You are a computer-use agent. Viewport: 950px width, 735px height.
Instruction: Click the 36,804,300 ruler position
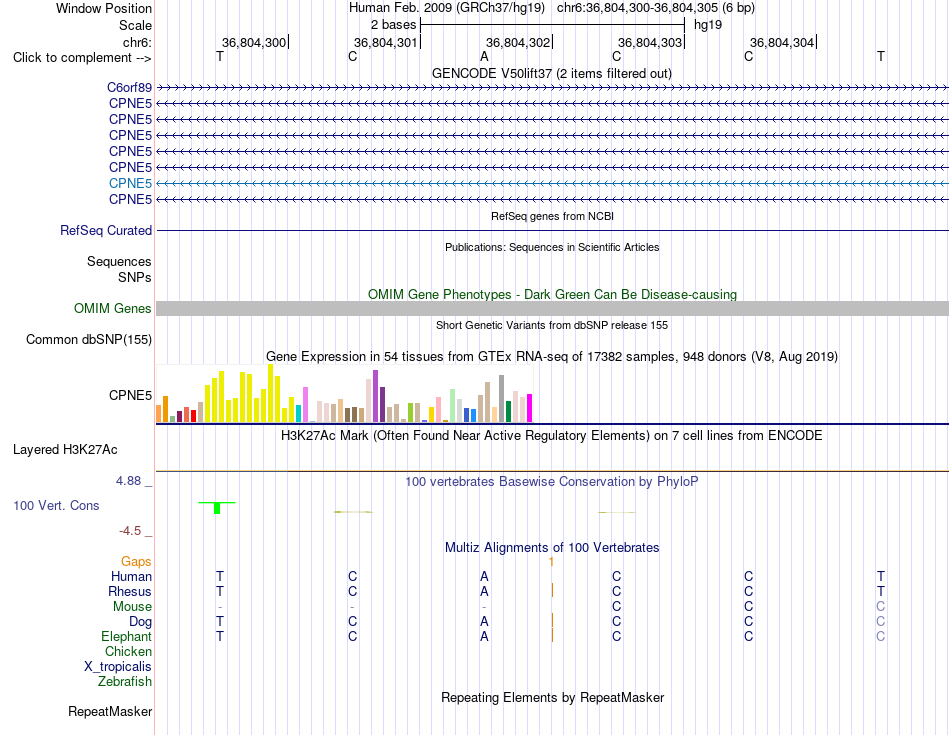pyautogui.click(x=254, y=43)
